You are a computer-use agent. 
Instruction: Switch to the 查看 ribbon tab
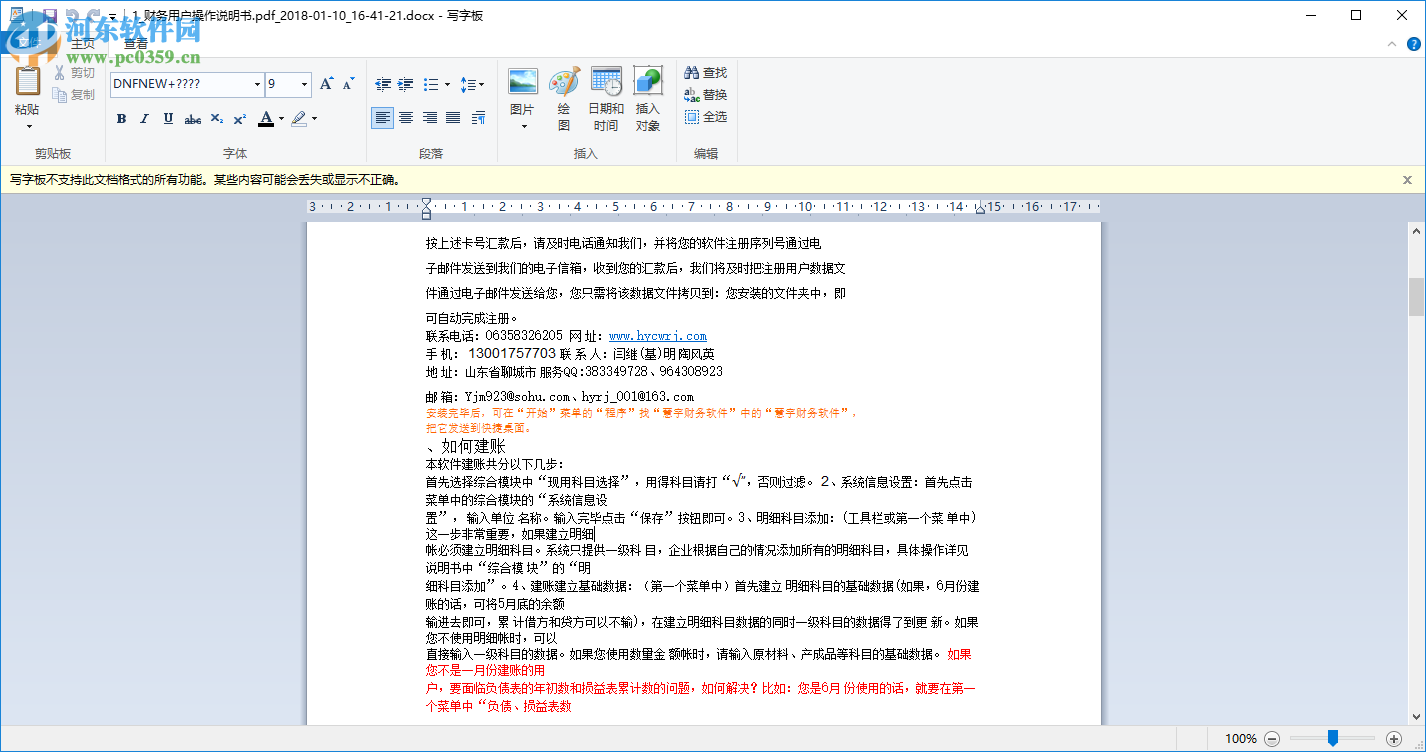coord(135,43)
